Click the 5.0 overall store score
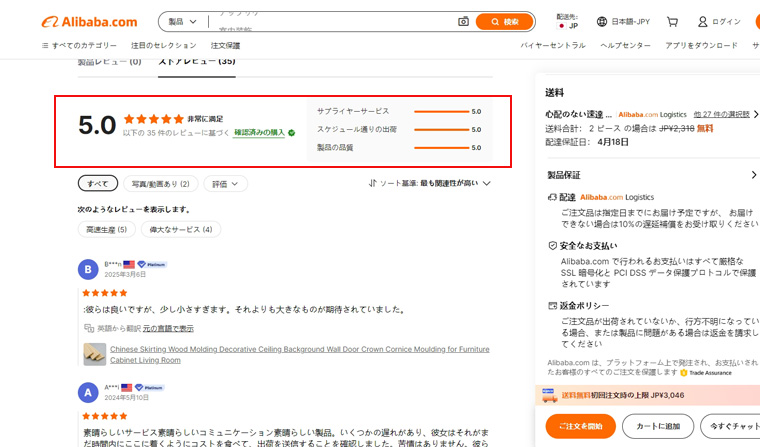Screen dimensions: 760x447 pyautogui.click(x=97, y=125)
